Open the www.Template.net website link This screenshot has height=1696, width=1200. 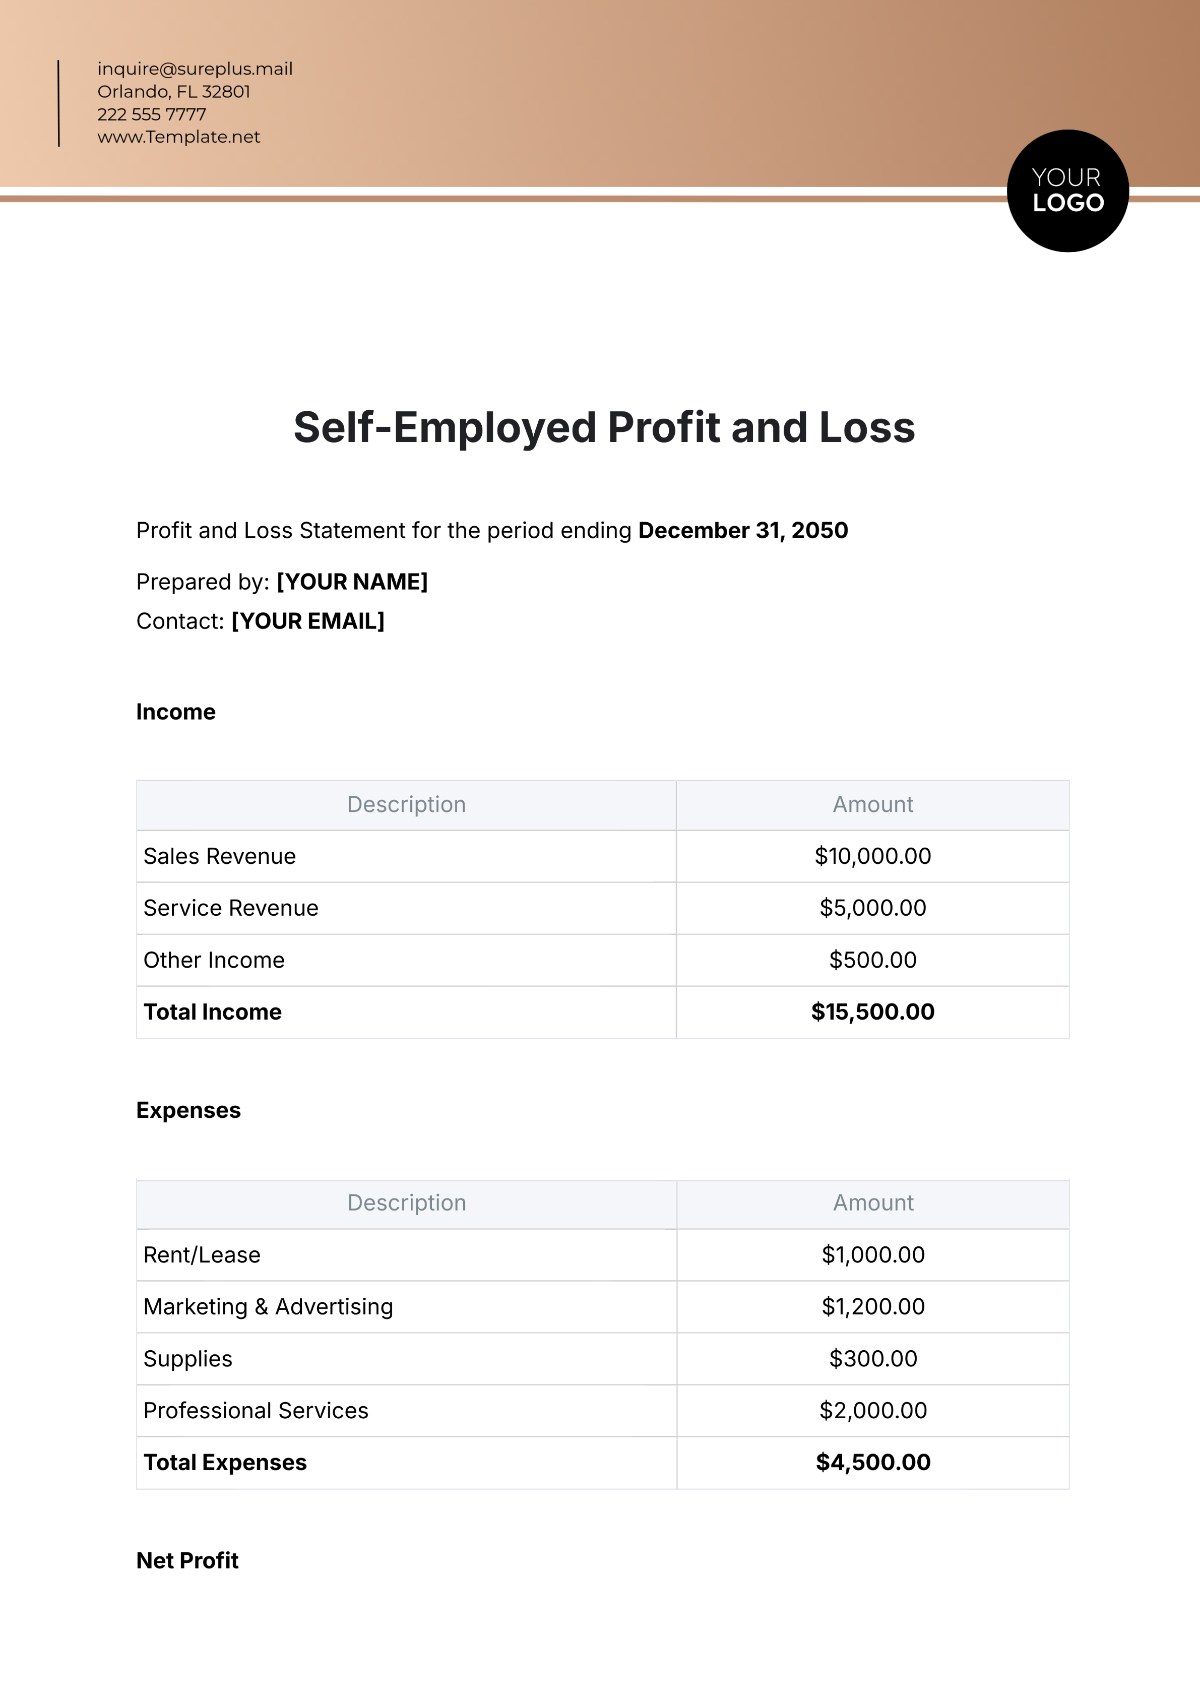[x=179, y=137]
